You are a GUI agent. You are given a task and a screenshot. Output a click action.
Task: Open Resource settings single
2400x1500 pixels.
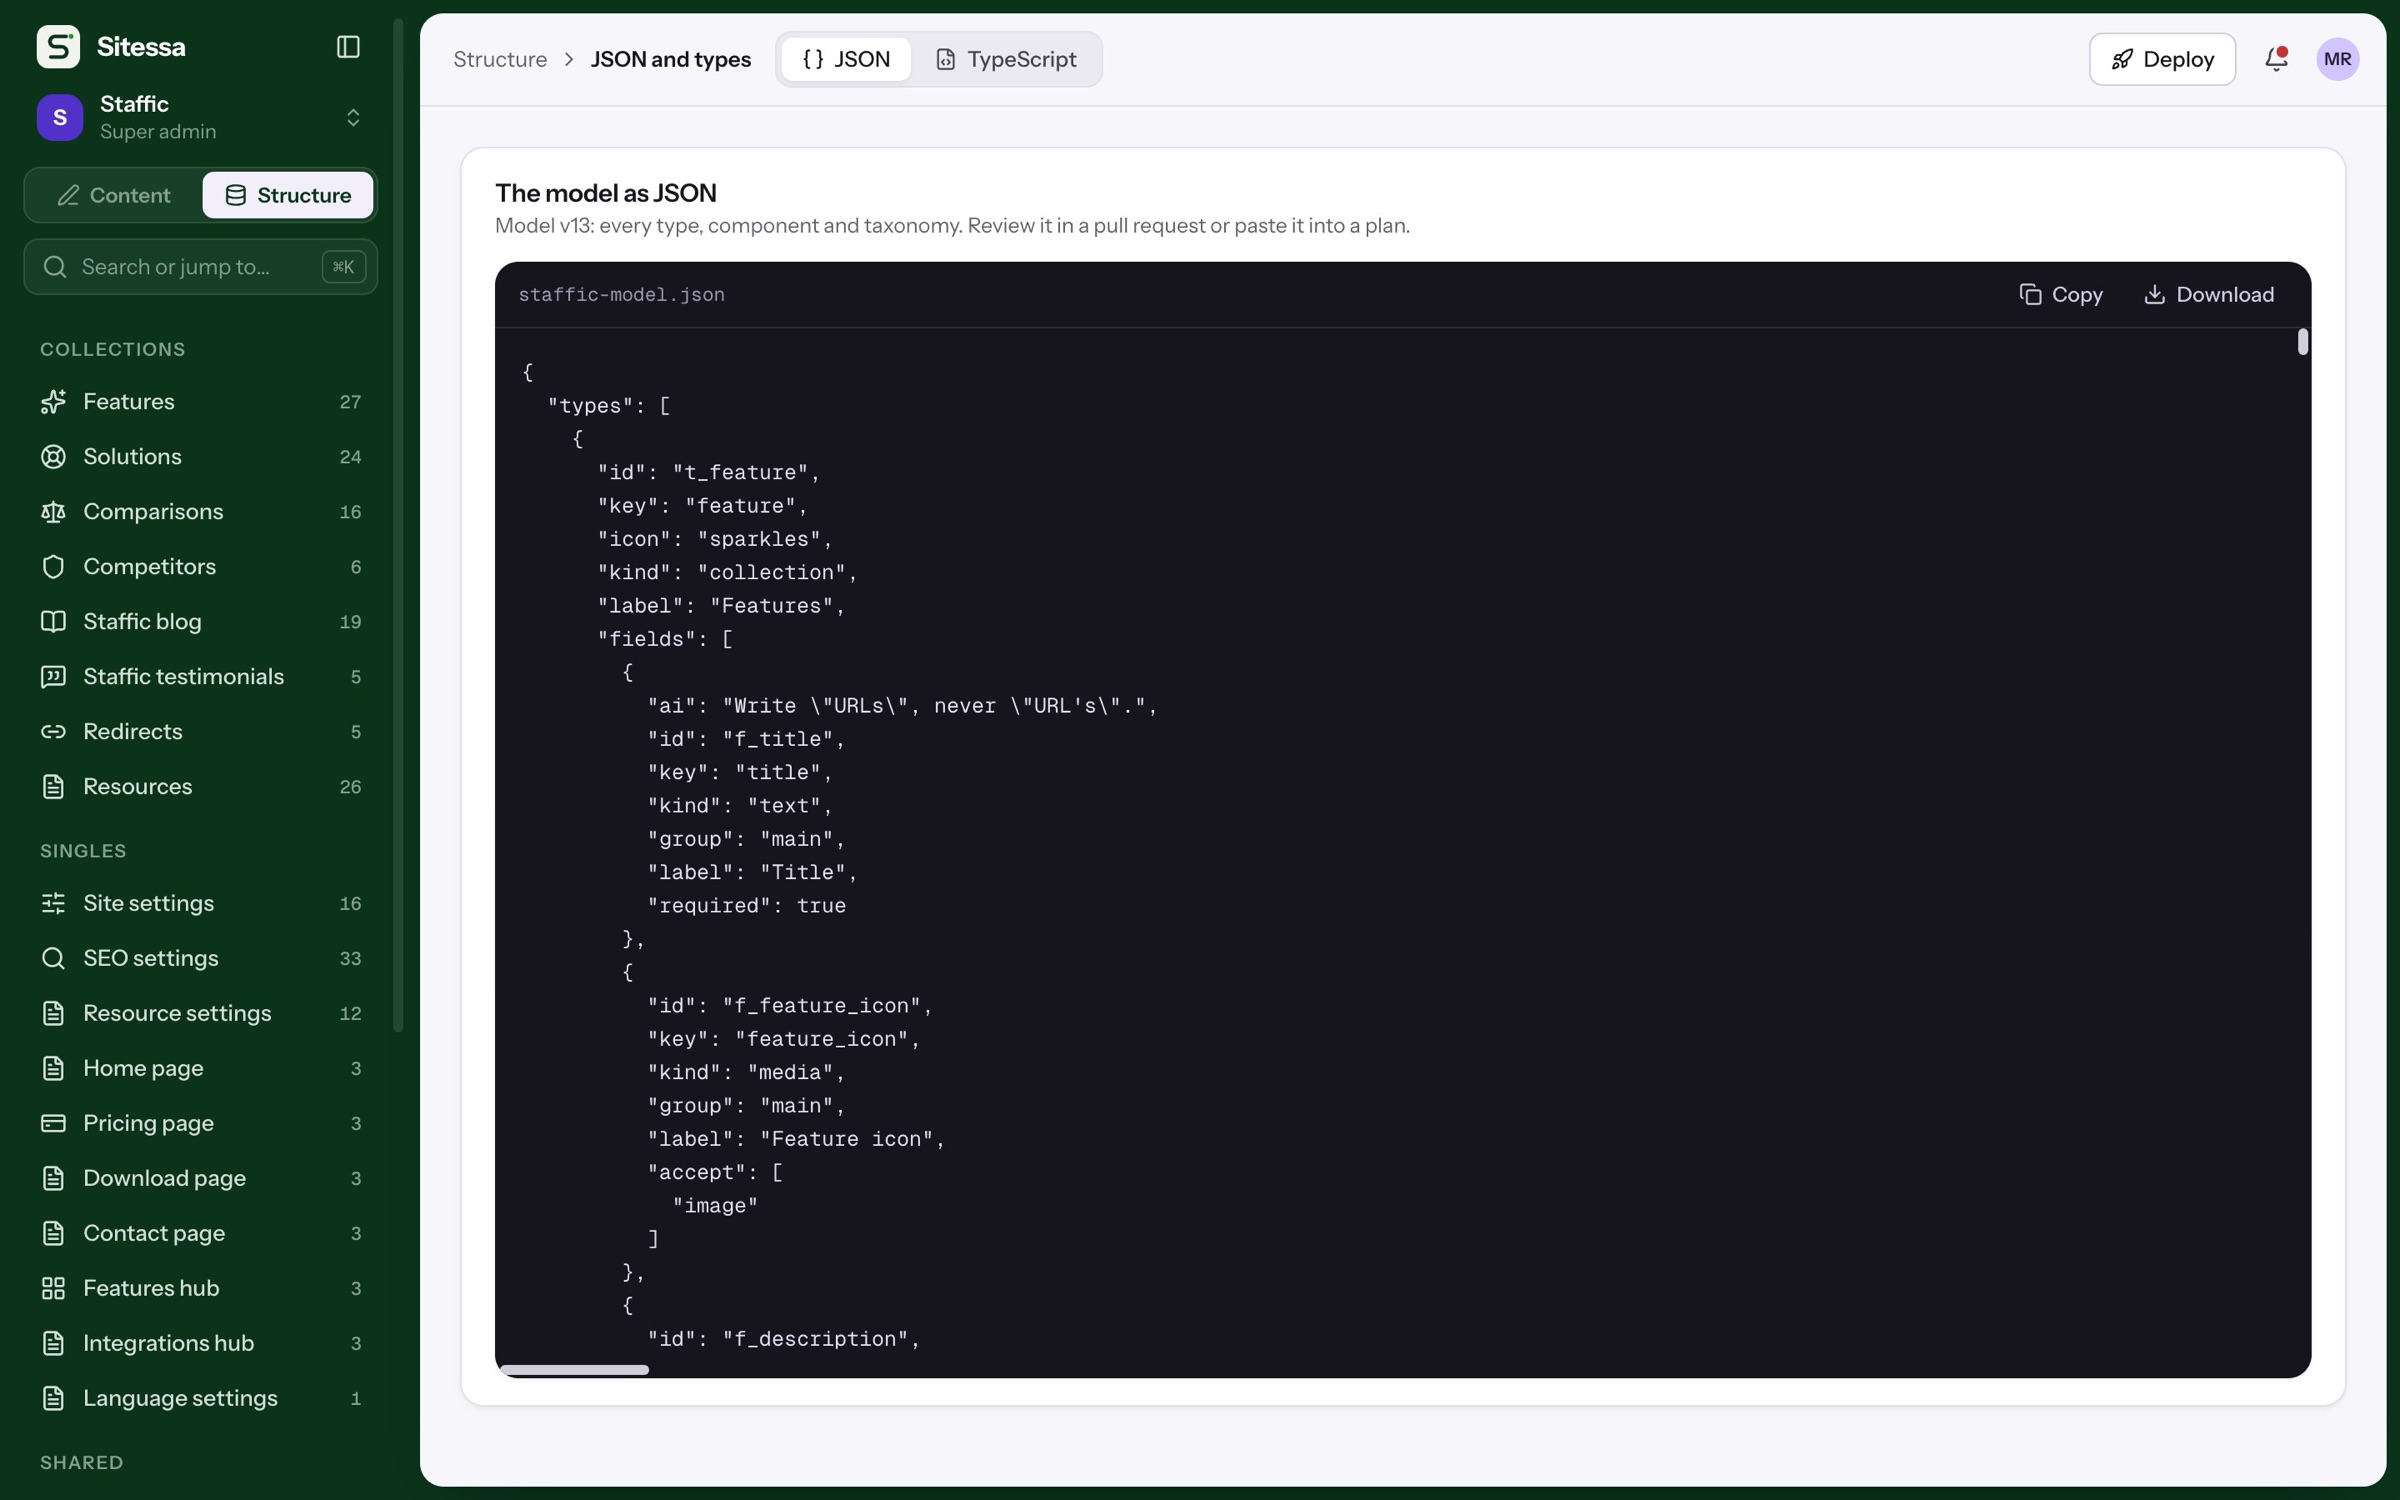pyautogui.click(x=200, y=1014)
